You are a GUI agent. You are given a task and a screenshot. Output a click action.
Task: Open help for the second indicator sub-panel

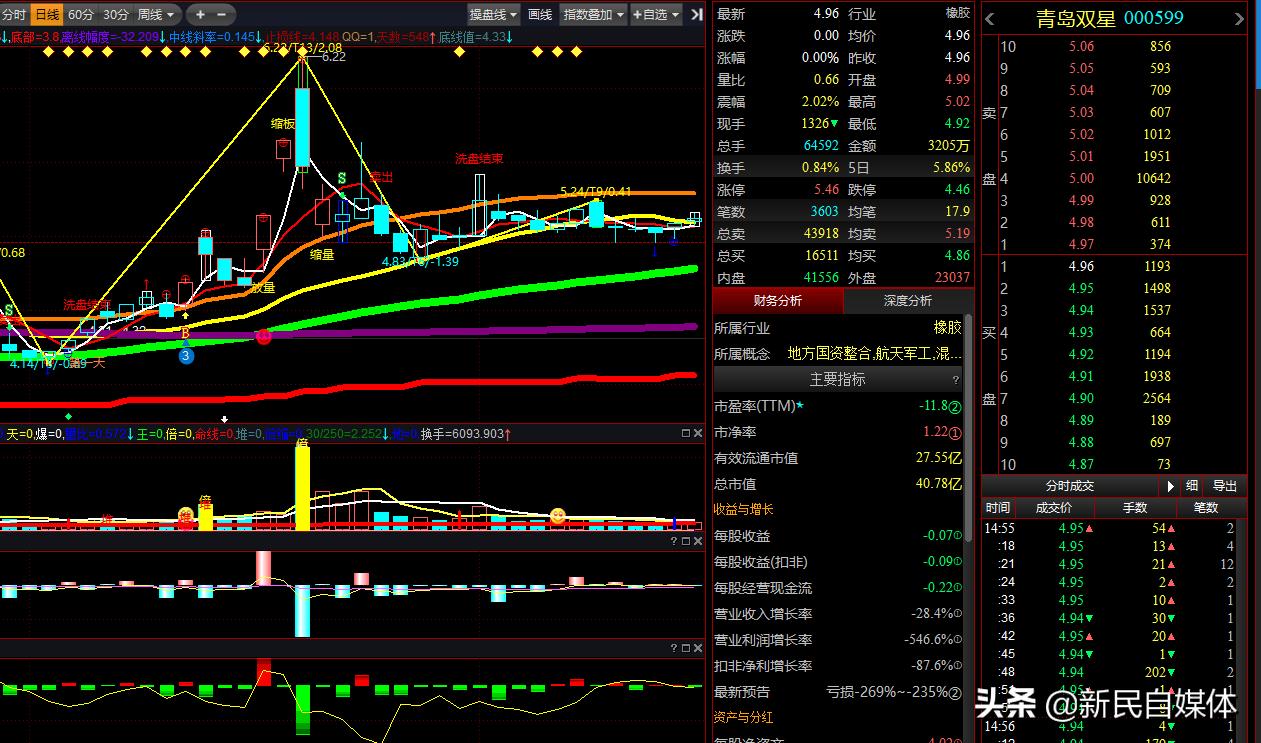tap(673, 541)
